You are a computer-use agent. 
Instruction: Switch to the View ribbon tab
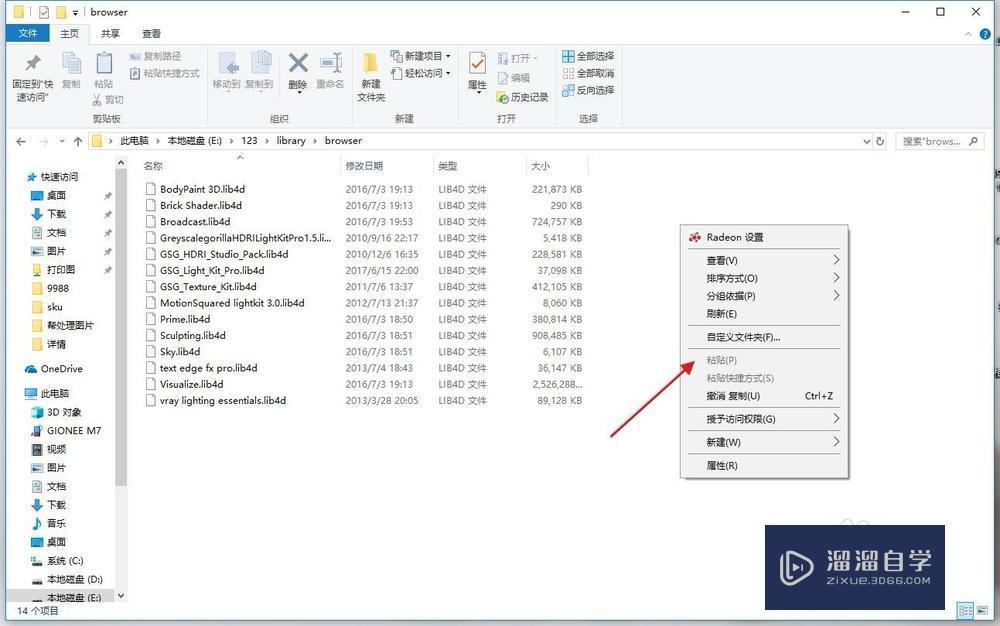(151, 33)
